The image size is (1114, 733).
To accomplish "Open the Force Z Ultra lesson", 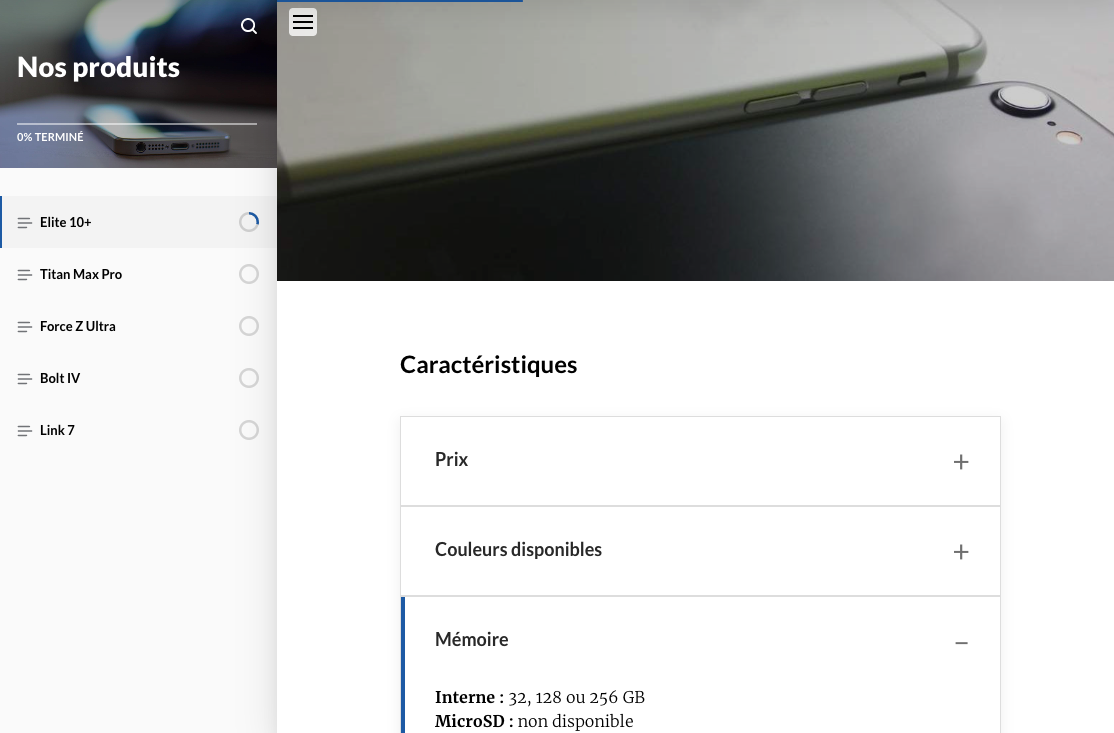I will click(78, 326).
